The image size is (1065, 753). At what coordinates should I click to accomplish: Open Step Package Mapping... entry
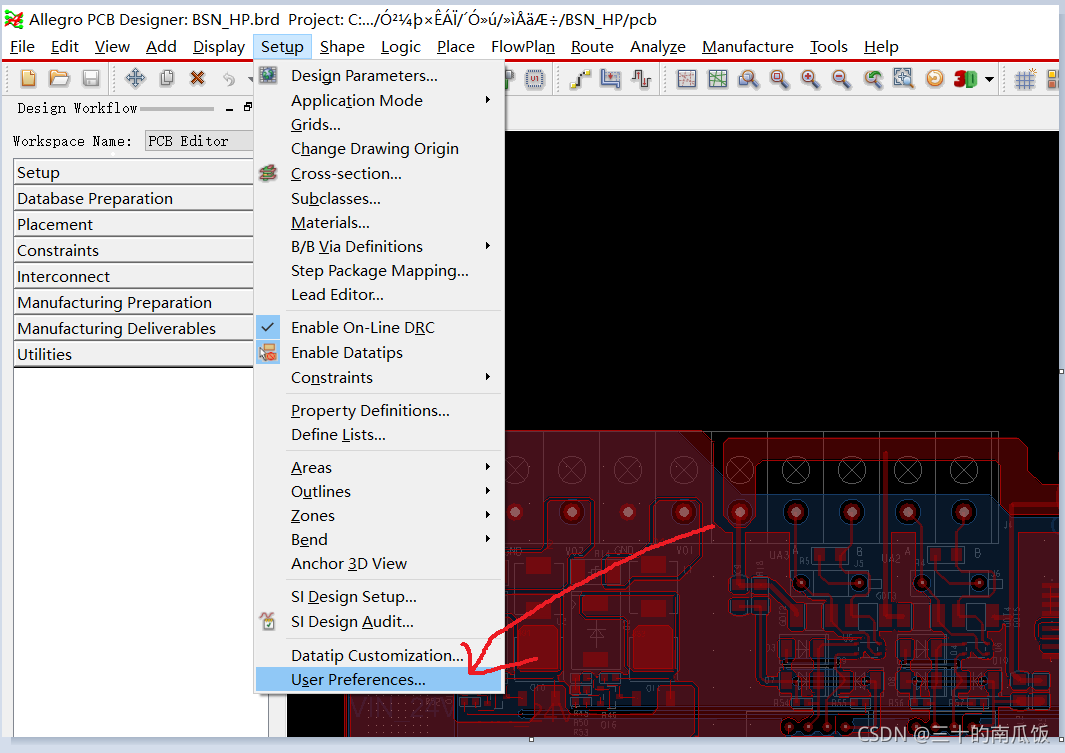coord(379,270)
